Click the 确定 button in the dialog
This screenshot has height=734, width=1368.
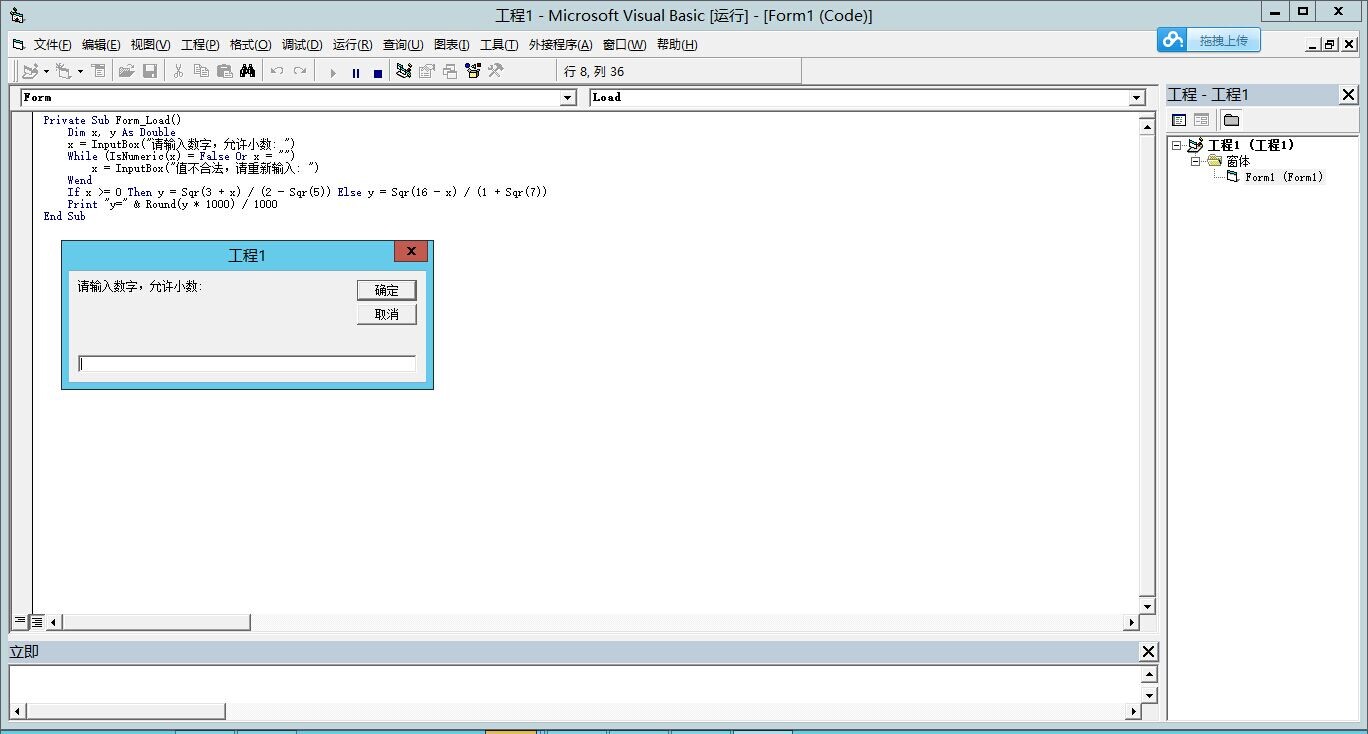(x=386, y=290)
